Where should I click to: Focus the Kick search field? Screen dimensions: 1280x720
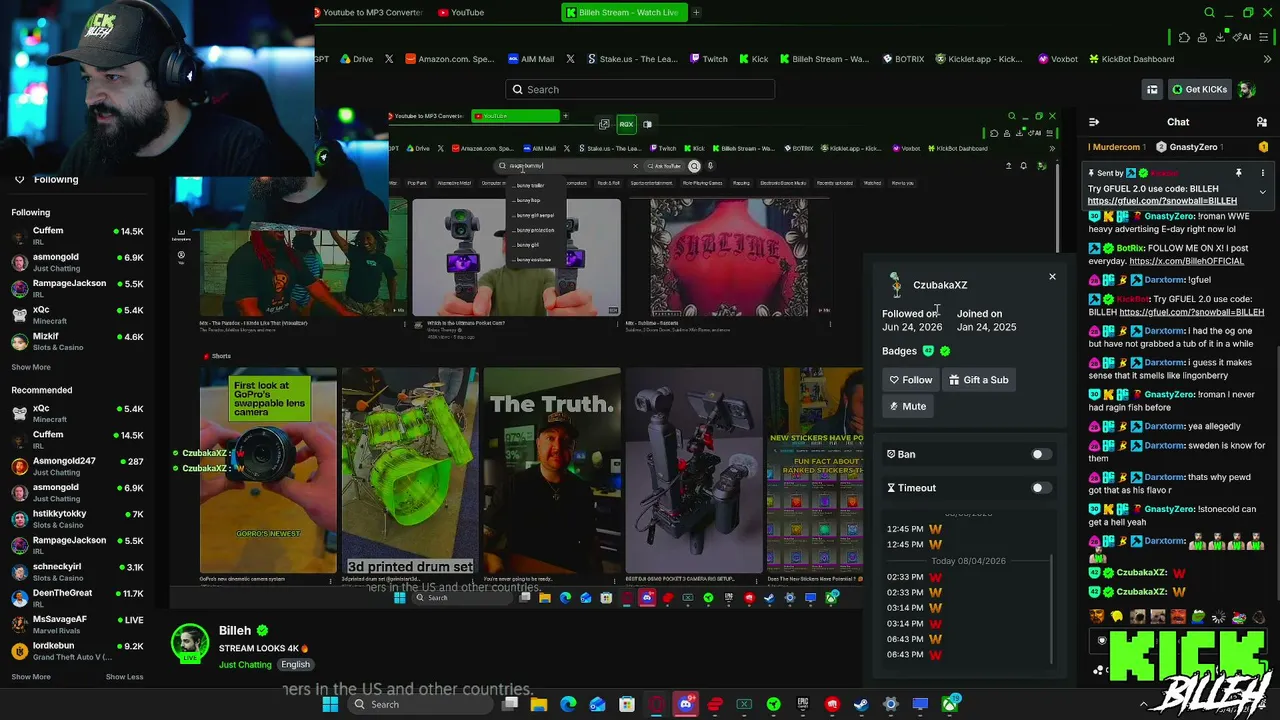(640, 90)
